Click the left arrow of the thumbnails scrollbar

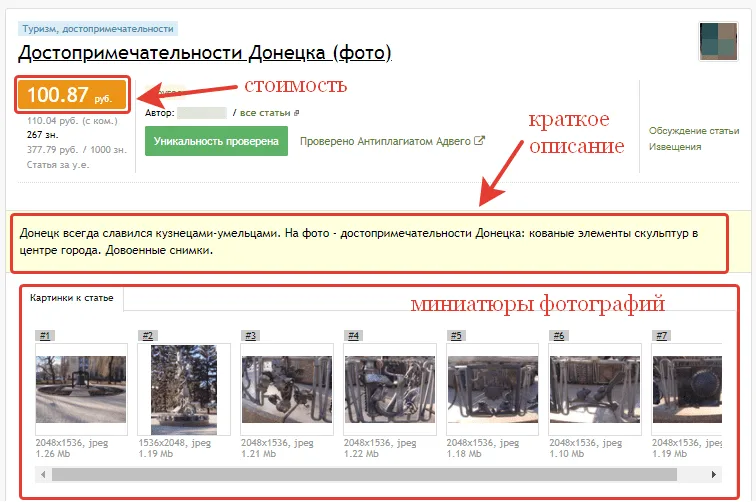[43, 475]
